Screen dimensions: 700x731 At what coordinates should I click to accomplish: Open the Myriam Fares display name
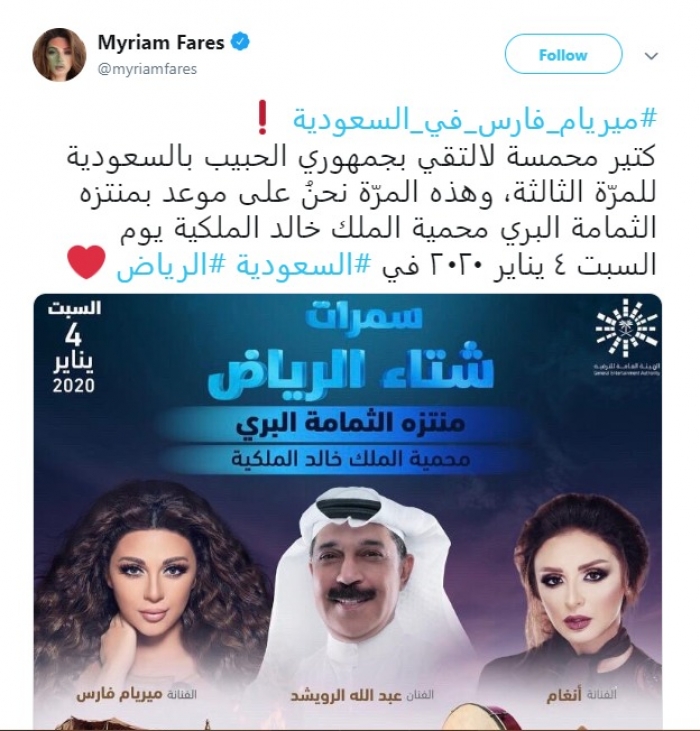click(161, 42)
